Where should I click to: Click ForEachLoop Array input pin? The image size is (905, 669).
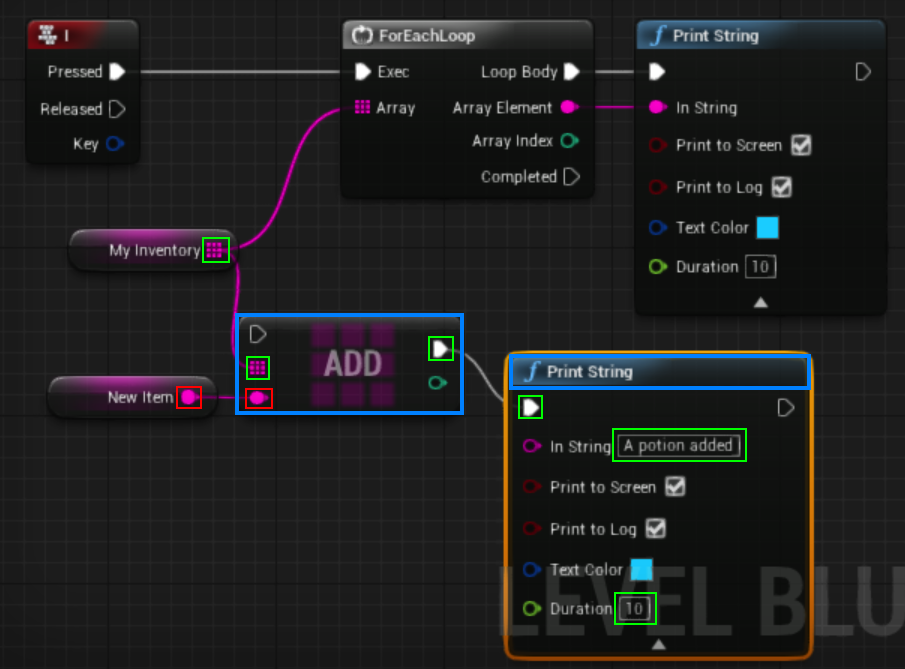[362, 107]
